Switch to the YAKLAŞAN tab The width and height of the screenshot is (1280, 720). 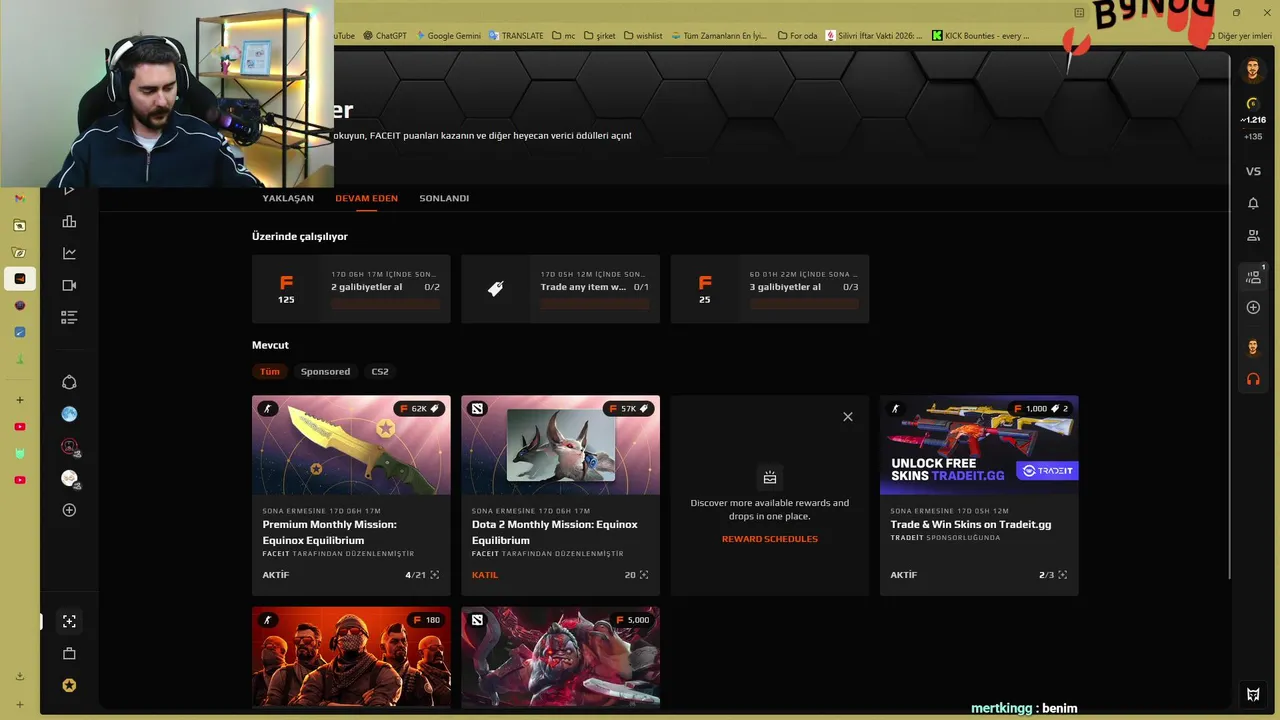[x=288, y=198]
